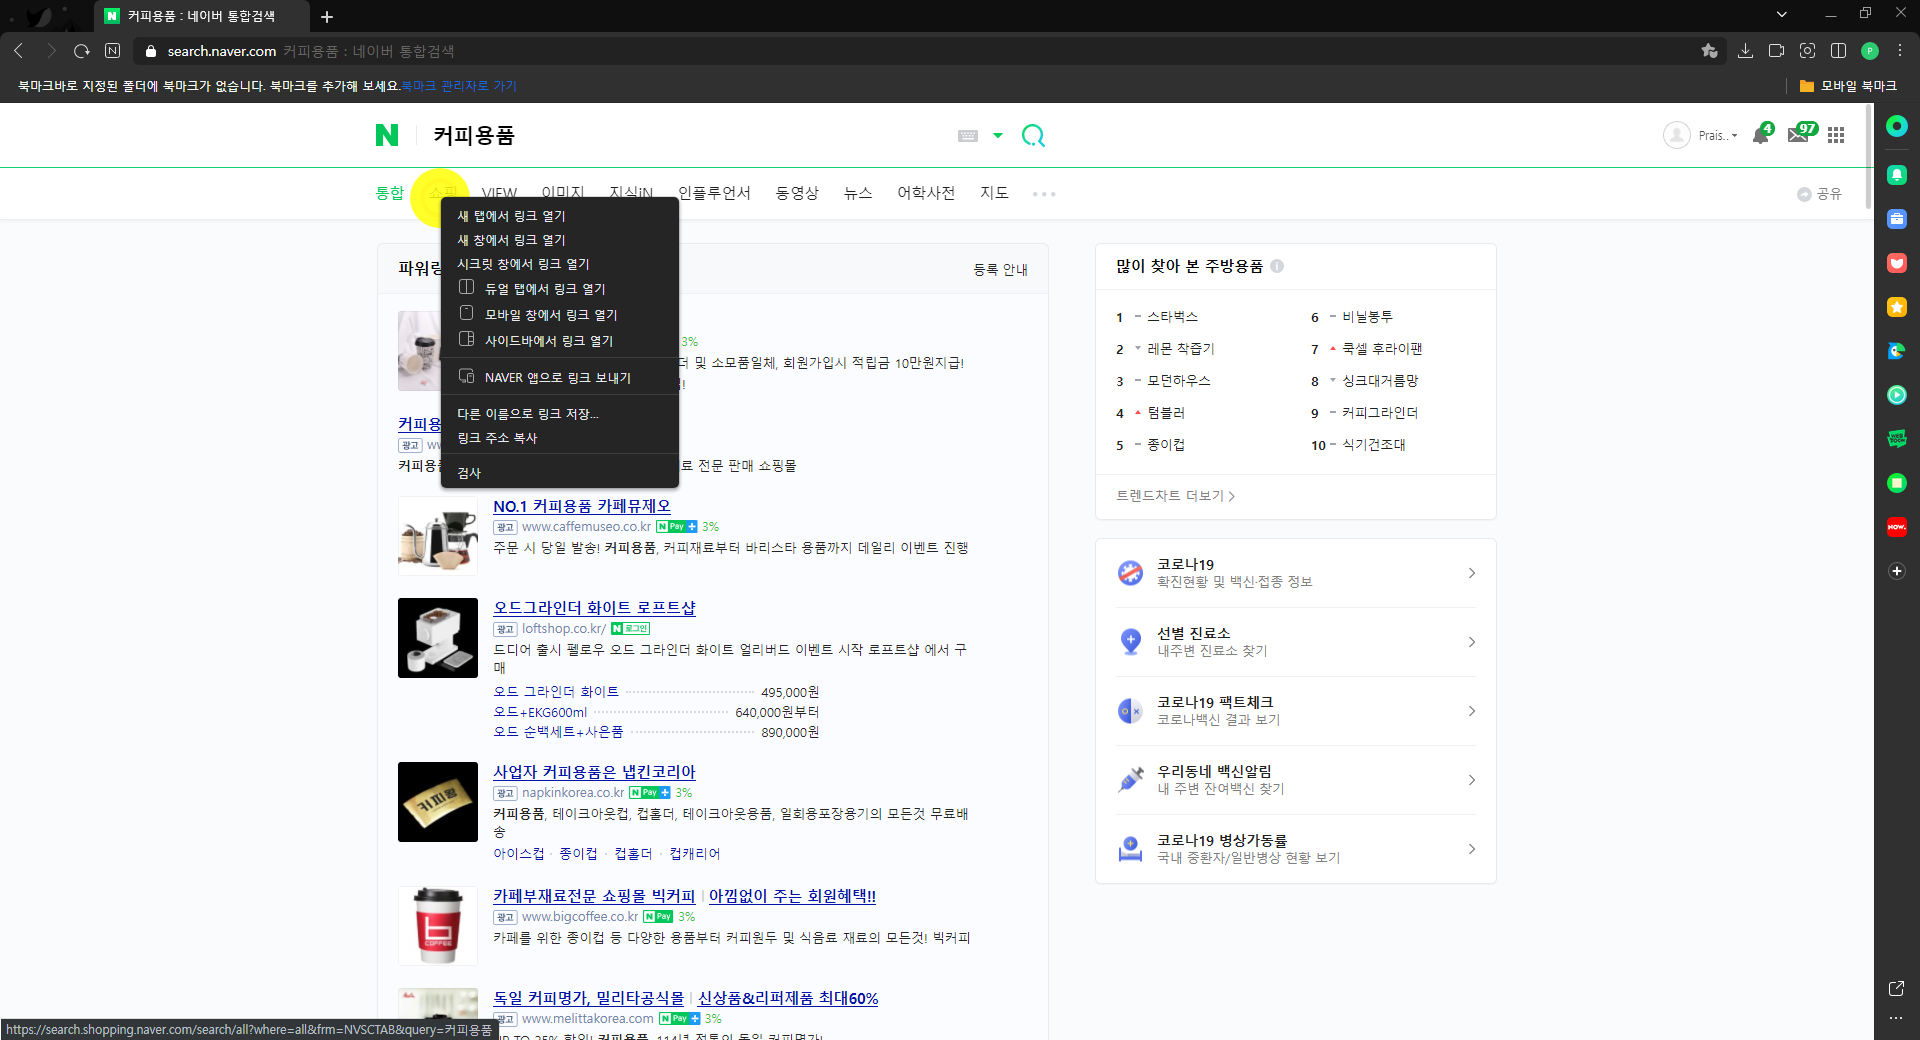The width and height of the screenshot is (1920, 1040).
Task: Open the mail icon with 97 badge
Action: tap(1799, 135)
